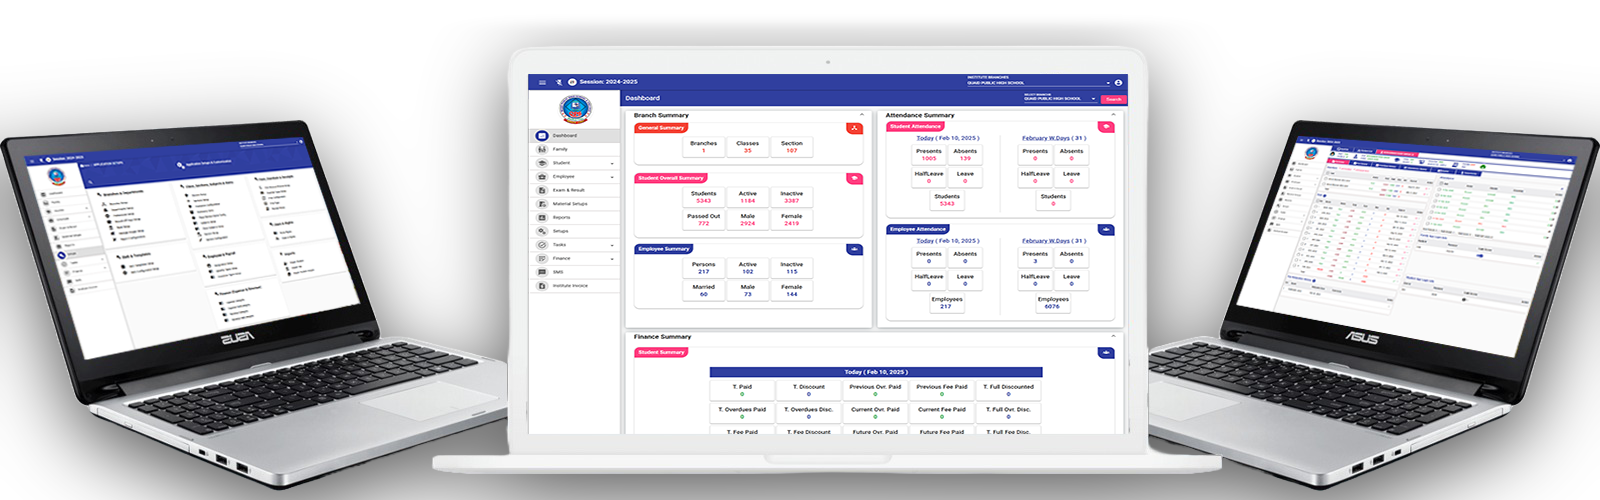This screenshot has width=1600, height=500.
Task: Click the Exam & Result sidebar icon
Action: click(x=542, y=190)
